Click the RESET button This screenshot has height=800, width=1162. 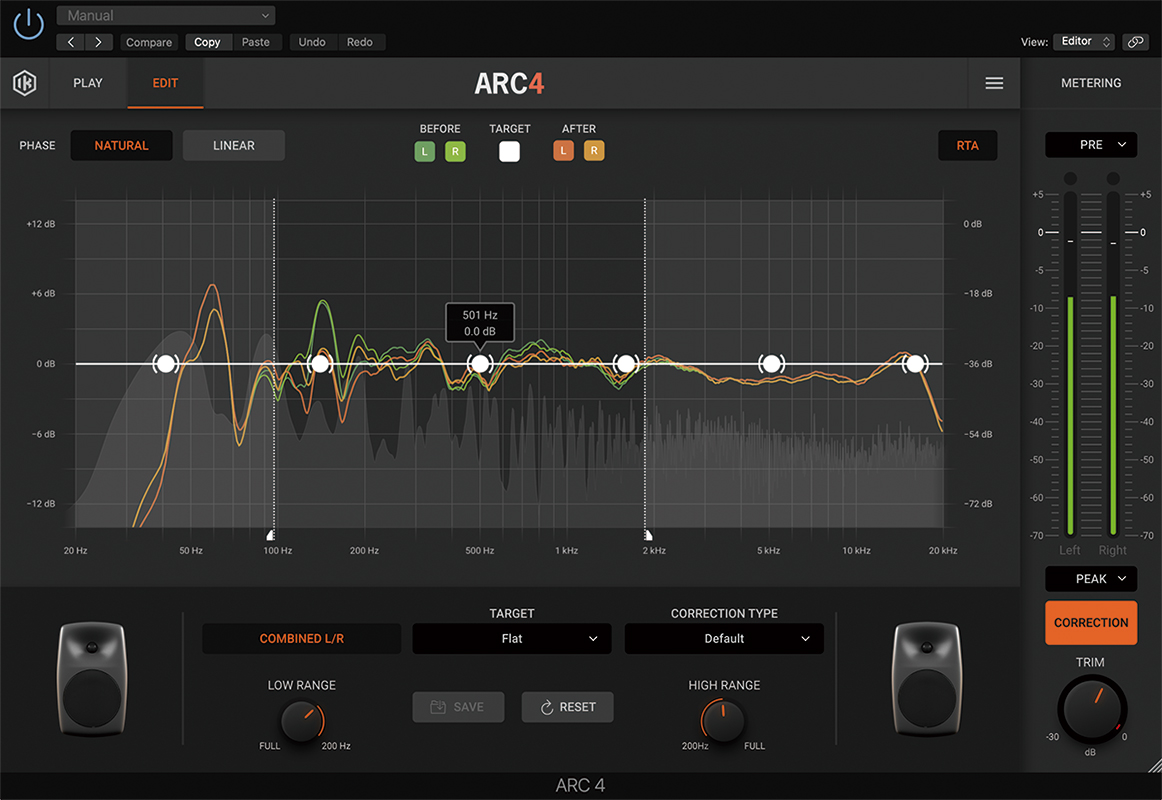click(x=568, y=707)
